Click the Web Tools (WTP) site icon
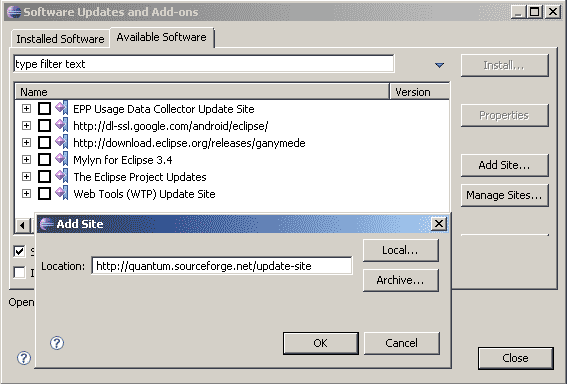The width and height of the screenshot is (567, 384). 61,193
